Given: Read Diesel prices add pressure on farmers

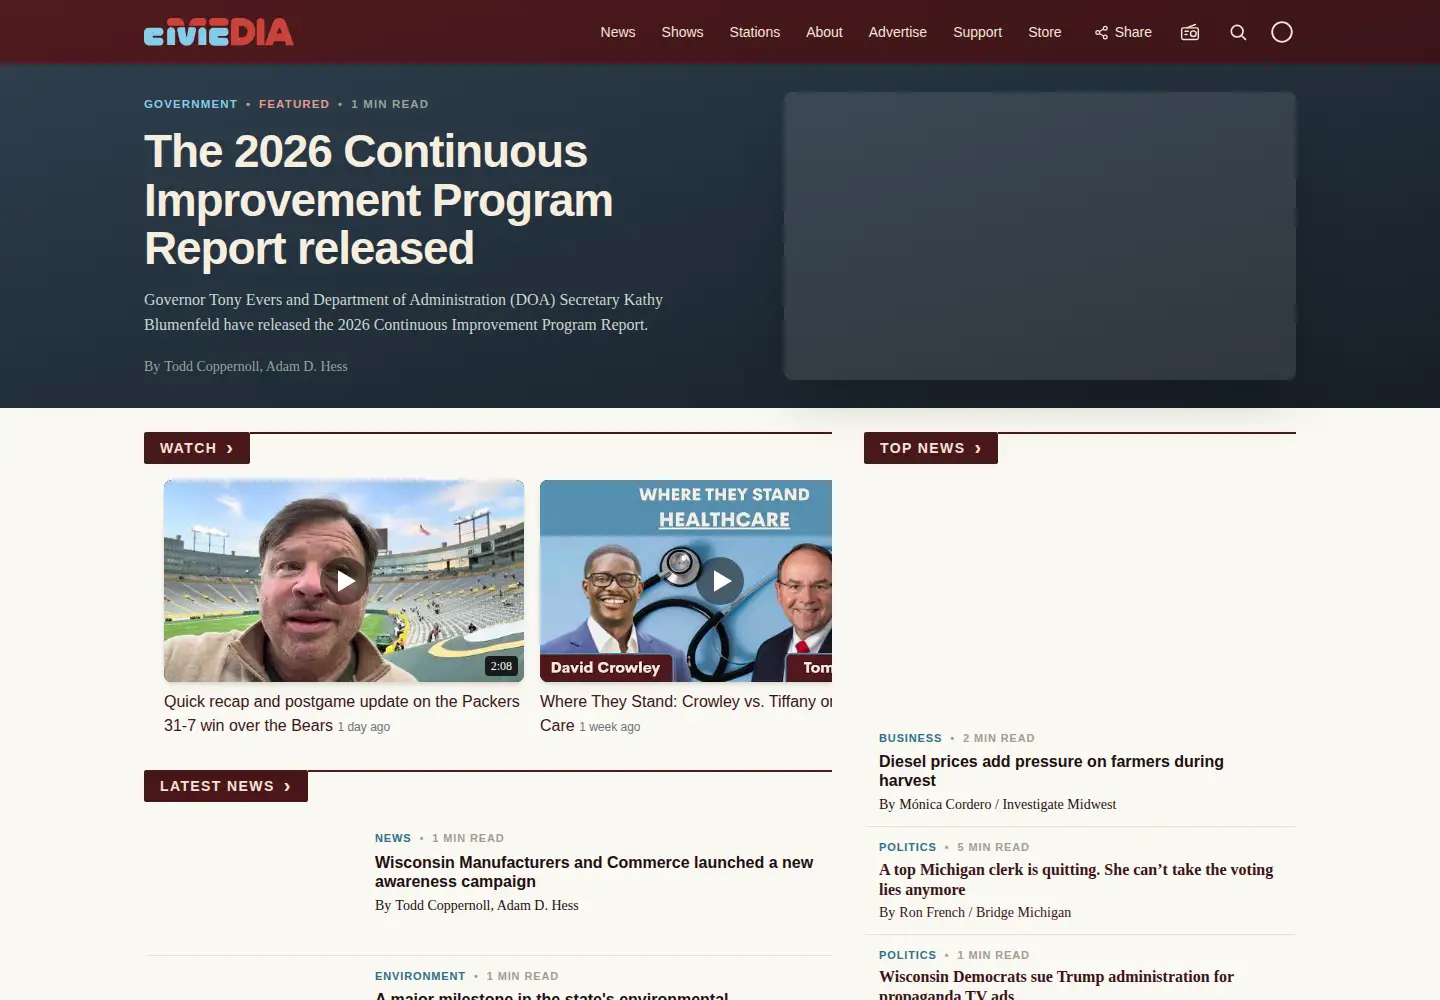Looking at the screenshot, I should [1051, 771].
